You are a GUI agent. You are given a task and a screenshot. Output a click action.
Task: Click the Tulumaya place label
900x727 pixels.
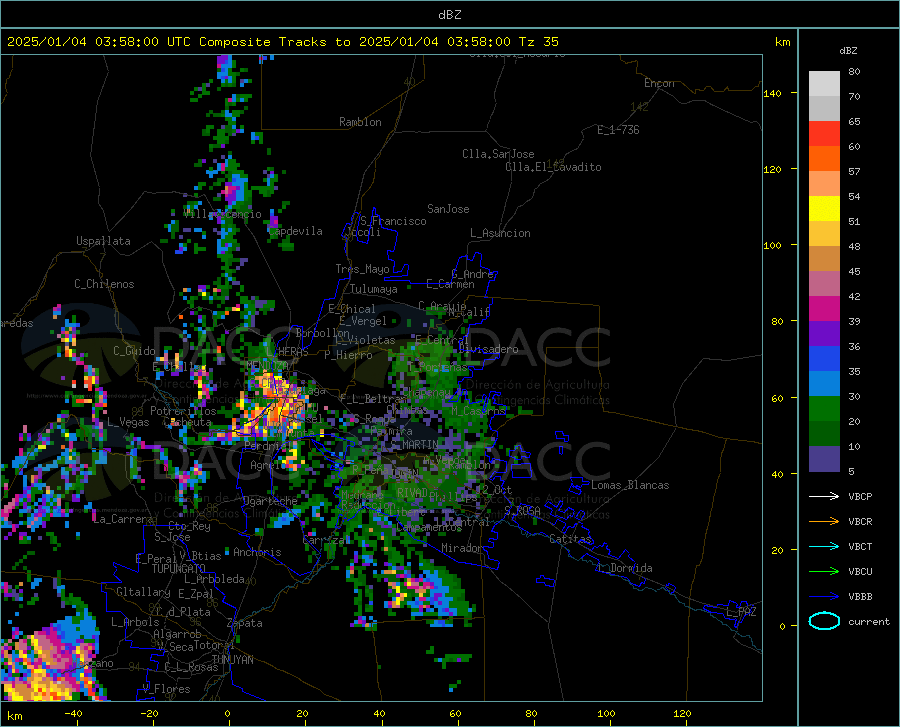(374, 289)
